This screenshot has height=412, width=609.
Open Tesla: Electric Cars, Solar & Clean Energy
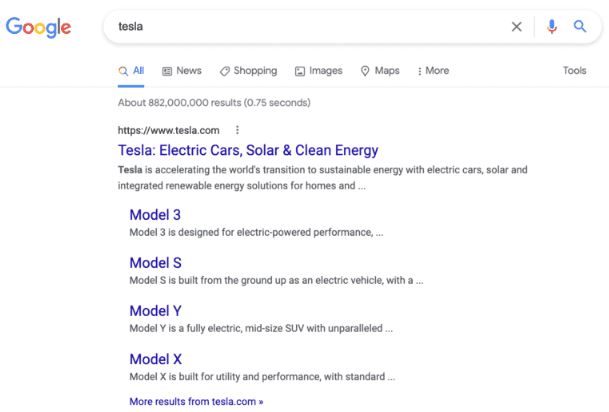pyautogui.click(x=248, y=150)
